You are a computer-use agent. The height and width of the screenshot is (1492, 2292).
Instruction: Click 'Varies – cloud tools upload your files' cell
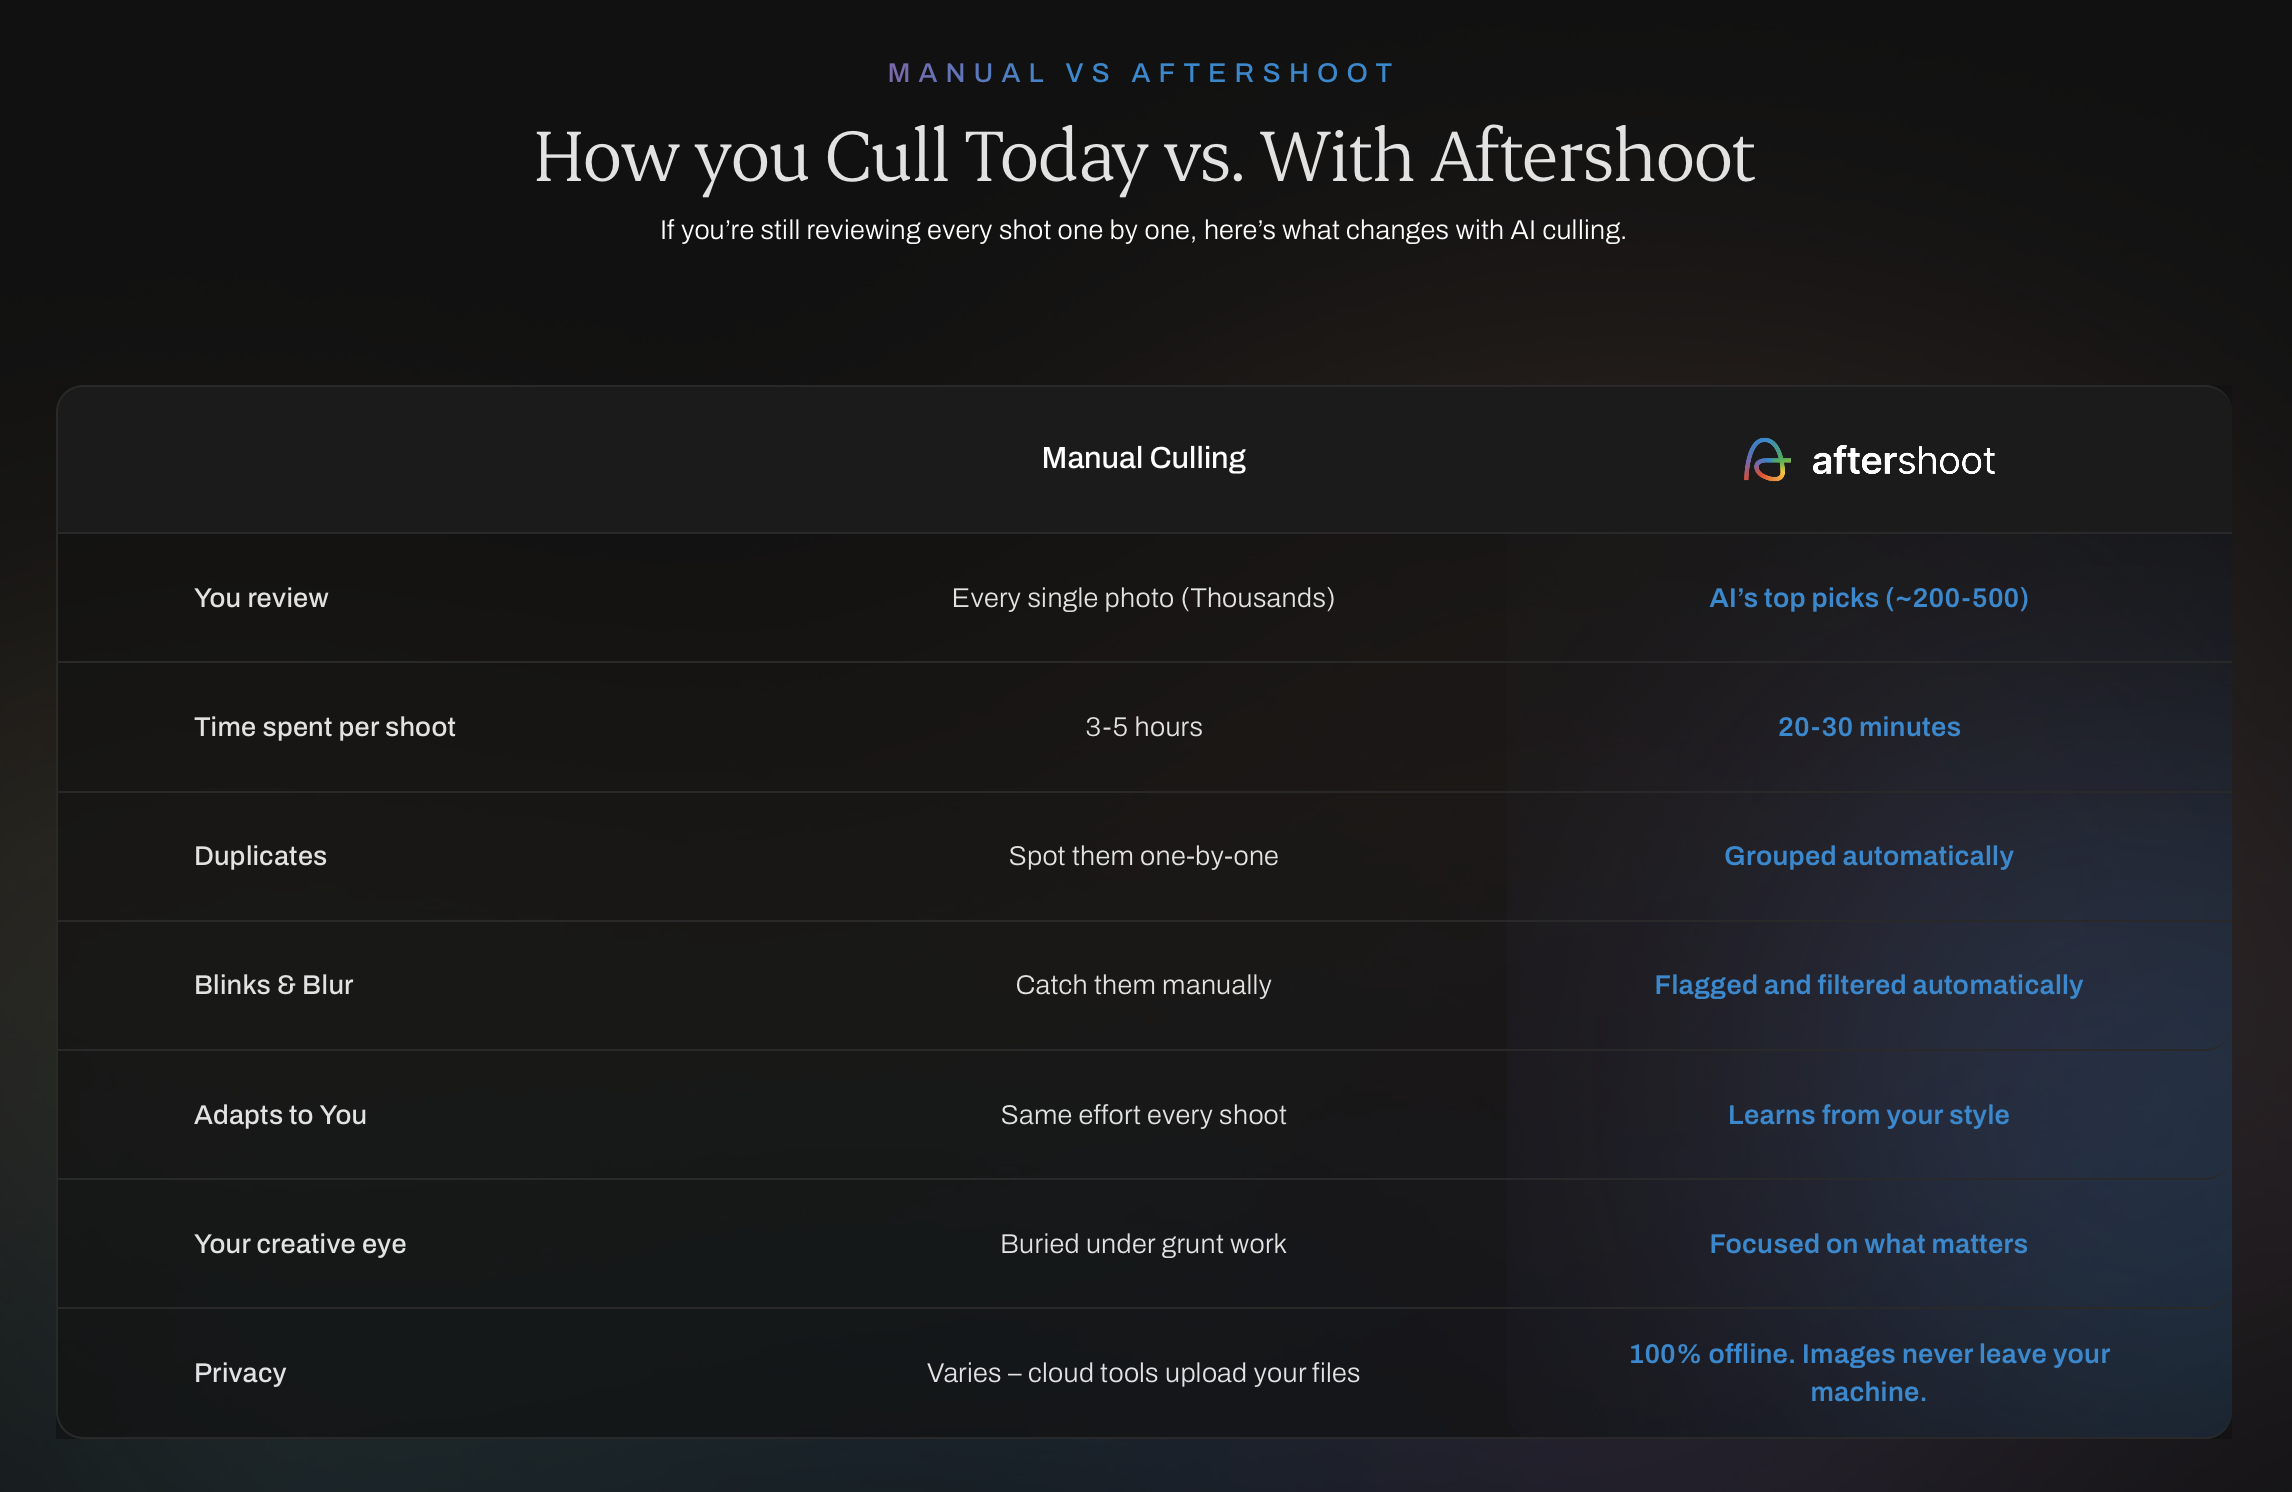tap(1143, 1373)
